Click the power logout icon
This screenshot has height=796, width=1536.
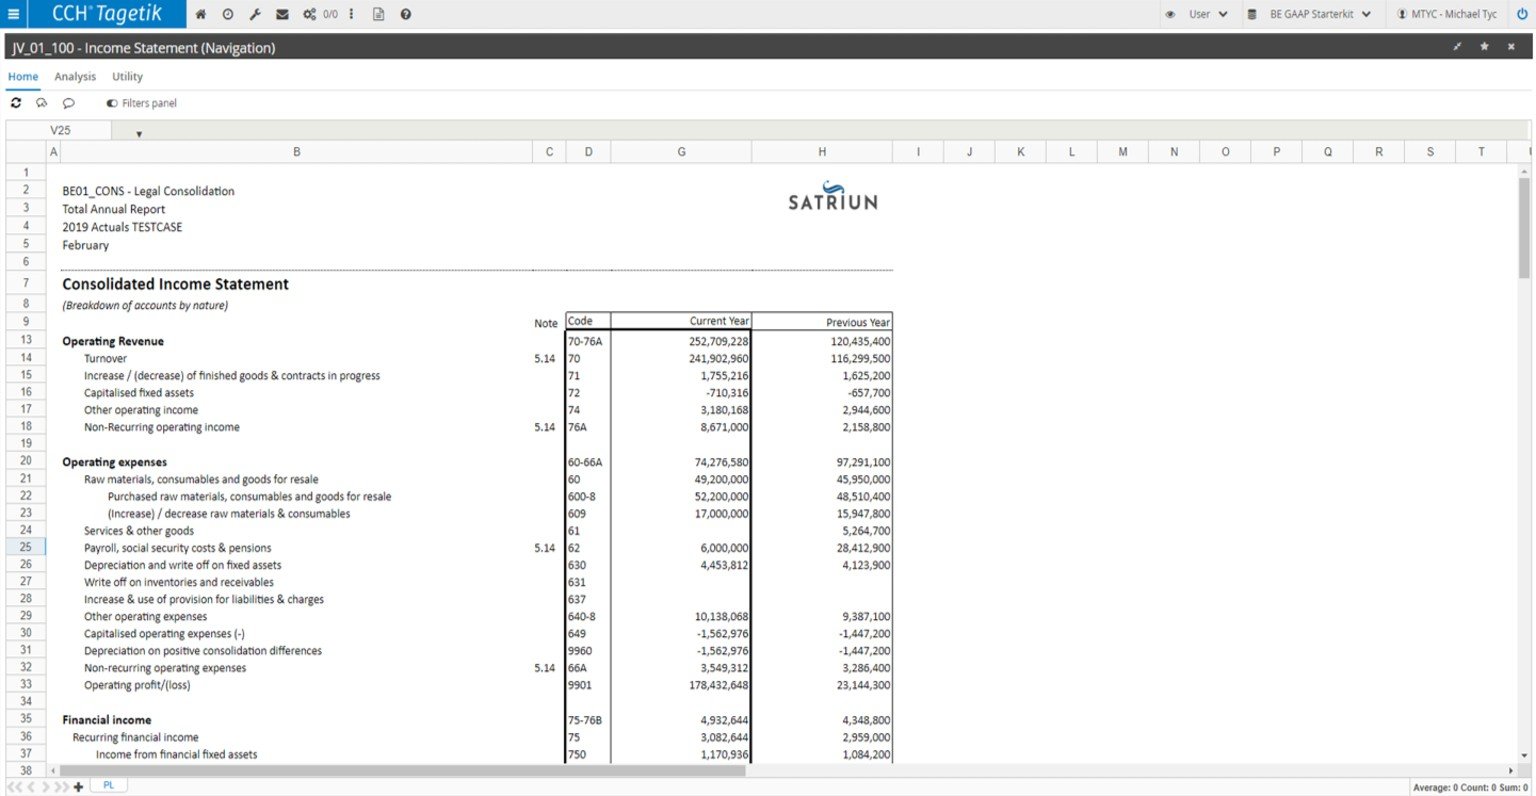[1522, 14]
